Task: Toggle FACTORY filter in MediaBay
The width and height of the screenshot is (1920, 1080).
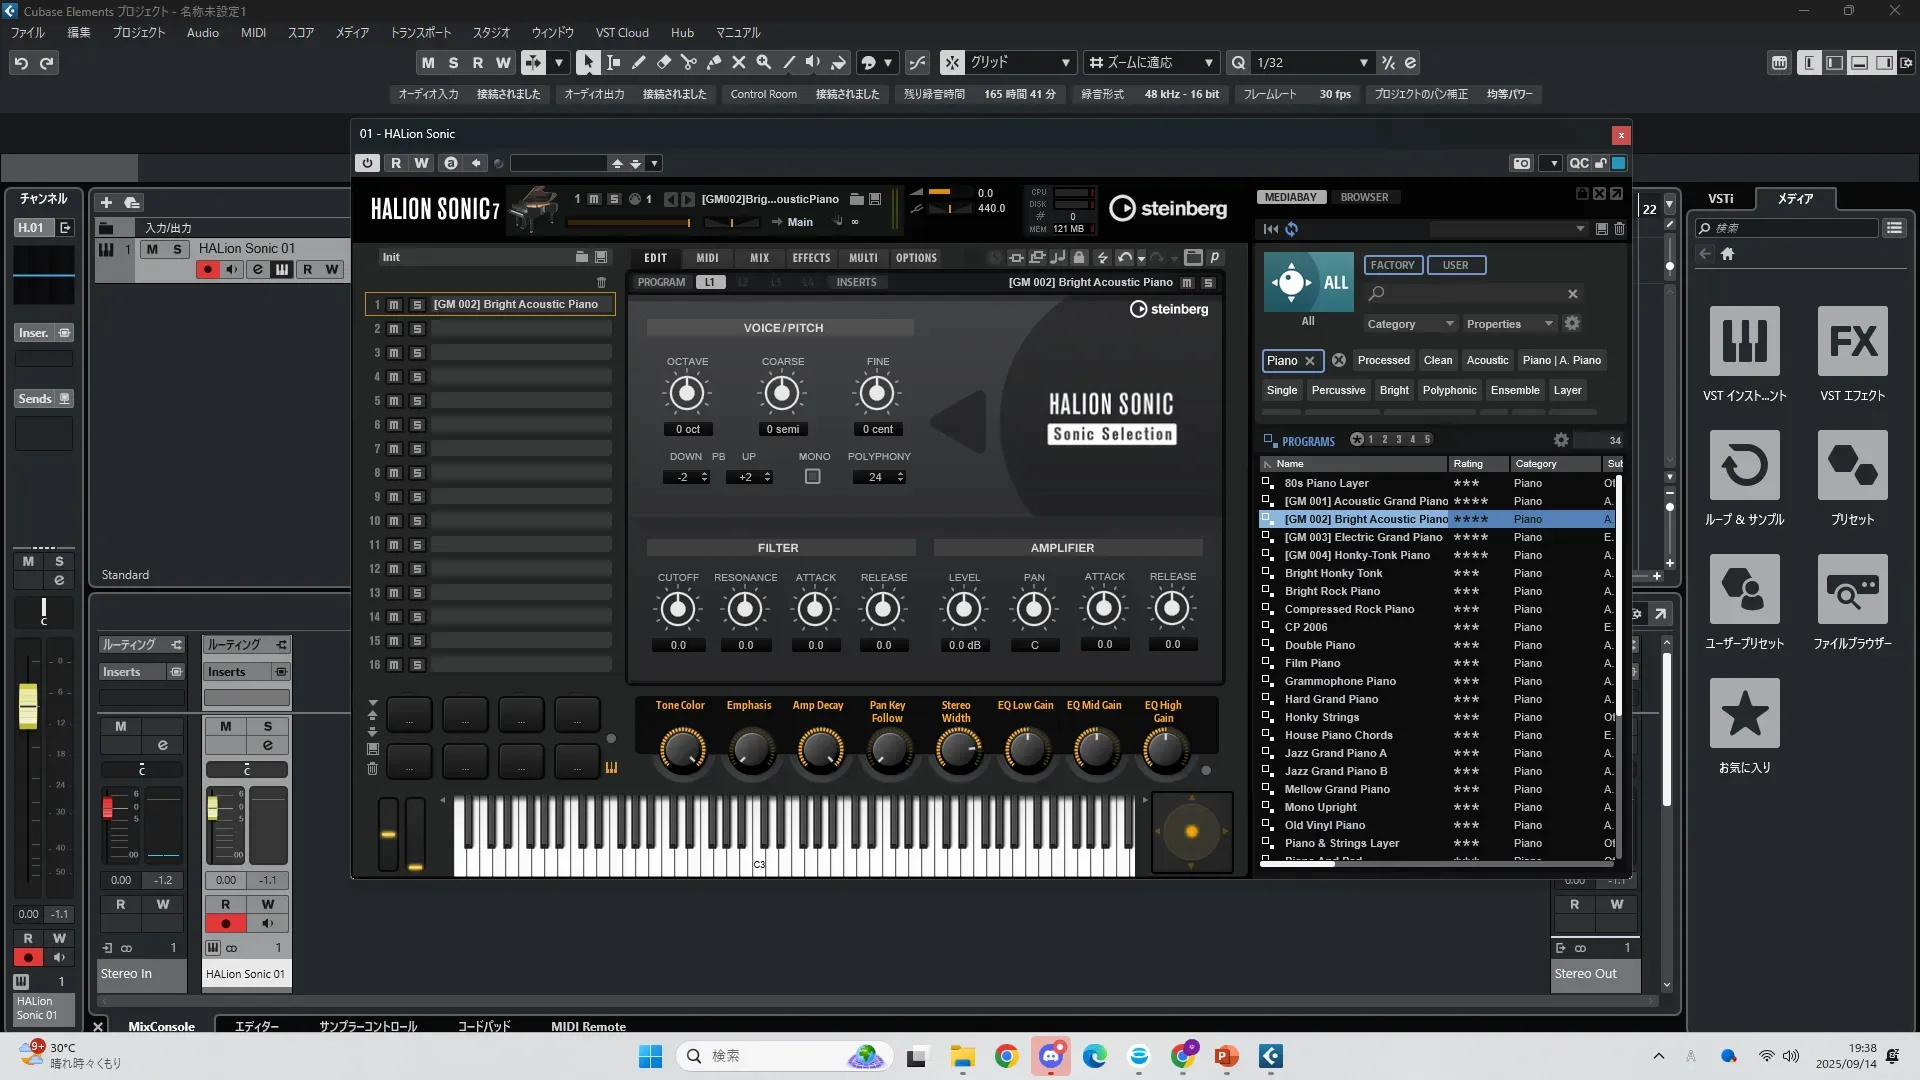Action: pos(1392,265)
